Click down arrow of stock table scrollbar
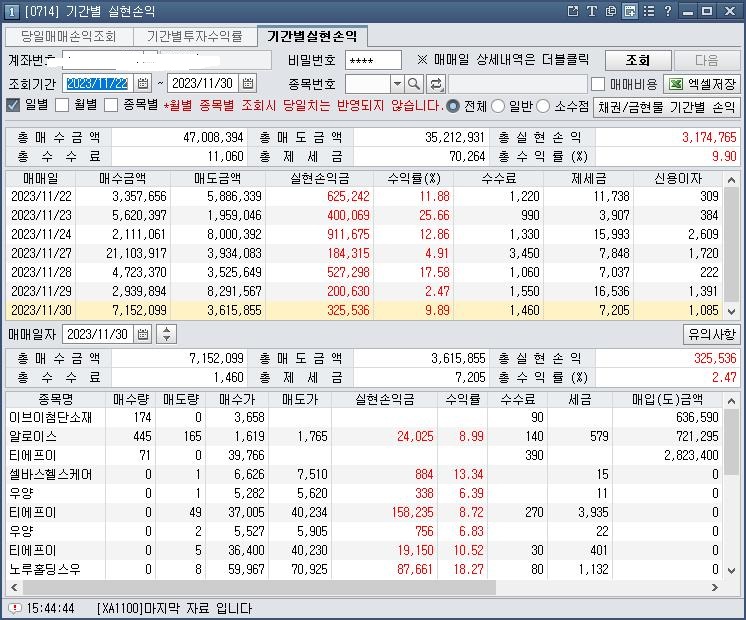746x620 pixels. [x=731, y=571]
